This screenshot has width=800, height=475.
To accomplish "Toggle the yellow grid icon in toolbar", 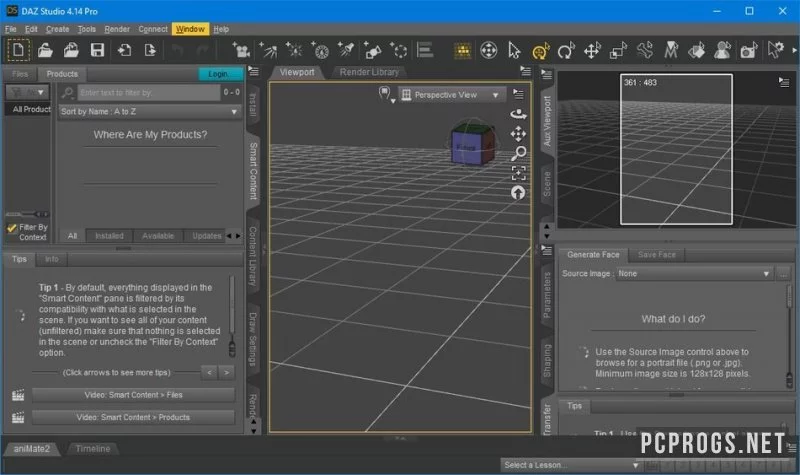I will (x=463, y=51).
